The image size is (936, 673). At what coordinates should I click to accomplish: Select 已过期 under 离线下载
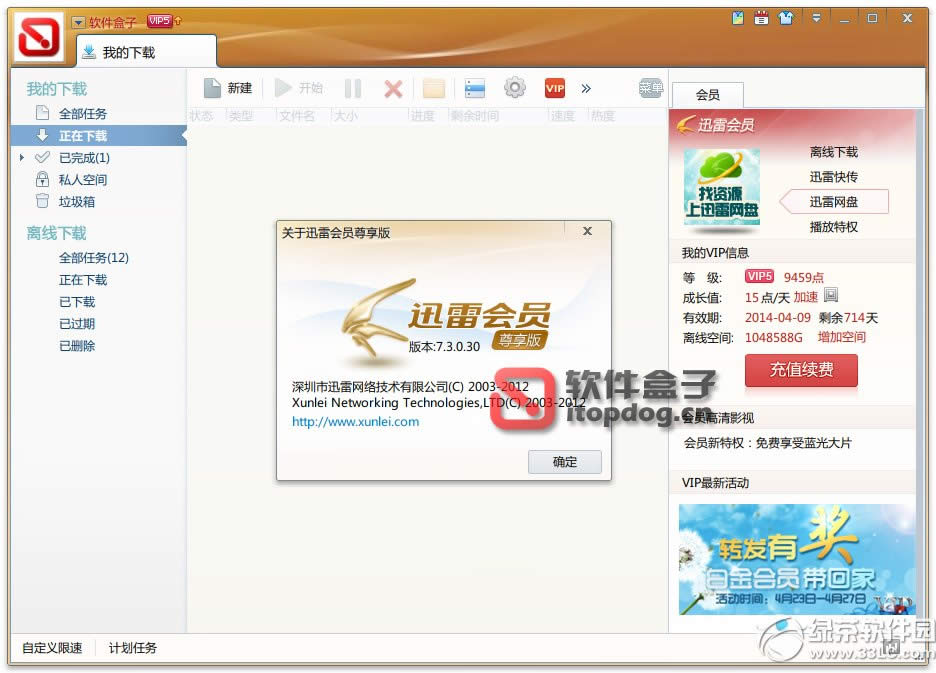[77, 324]
